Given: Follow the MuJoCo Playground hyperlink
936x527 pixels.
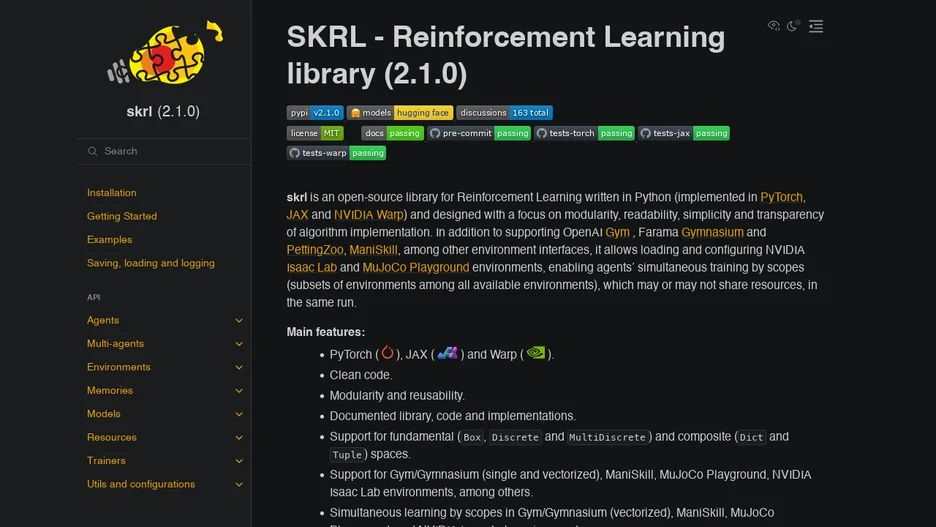Looking at the screenshot, I should [415, 267].
